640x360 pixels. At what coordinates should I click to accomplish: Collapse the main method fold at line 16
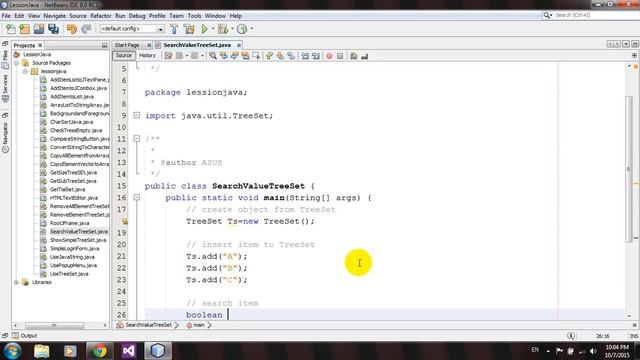(x=137, y=198)
